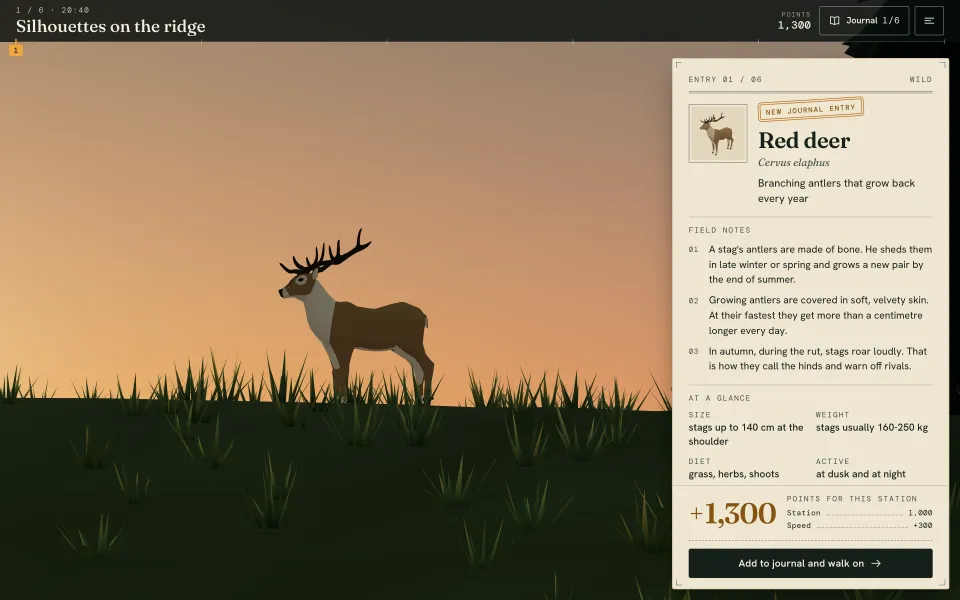Click the scientific name "Cervus elaphus"
The height and width of the screenshot is (600, 960).
click(x=793, y=162)
